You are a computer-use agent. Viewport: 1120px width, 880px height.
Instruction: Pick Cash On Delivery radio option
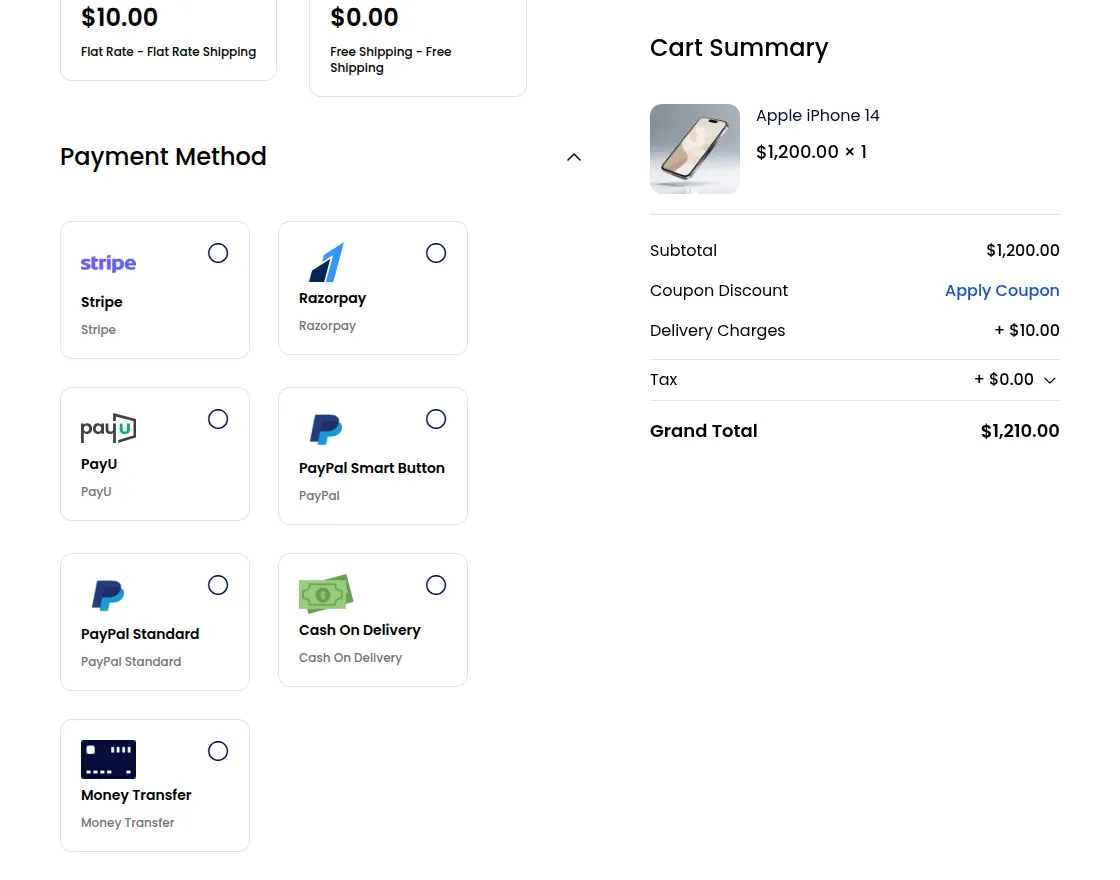click(x=436, y=585)
